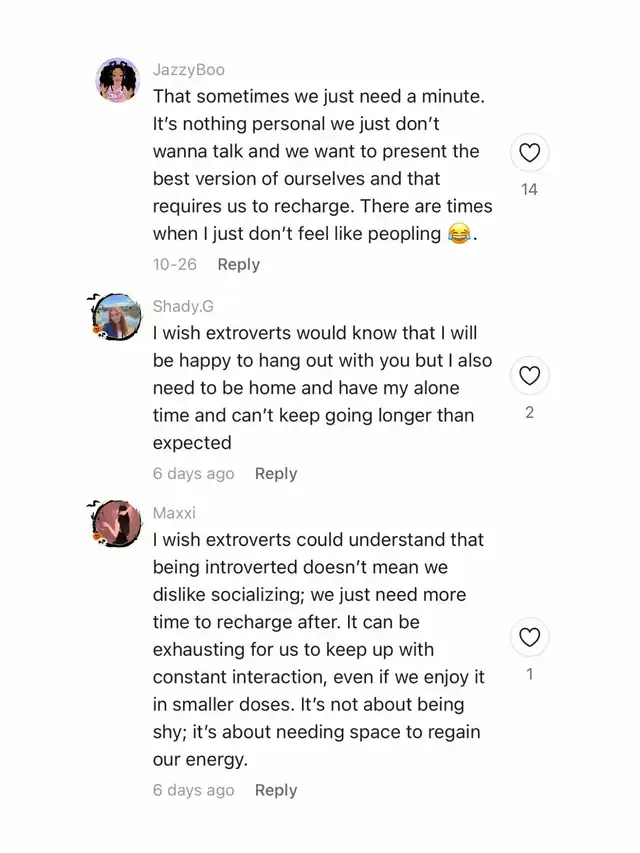
Task: Open JazzyBoo's profile picture
Action: [117, 81]
